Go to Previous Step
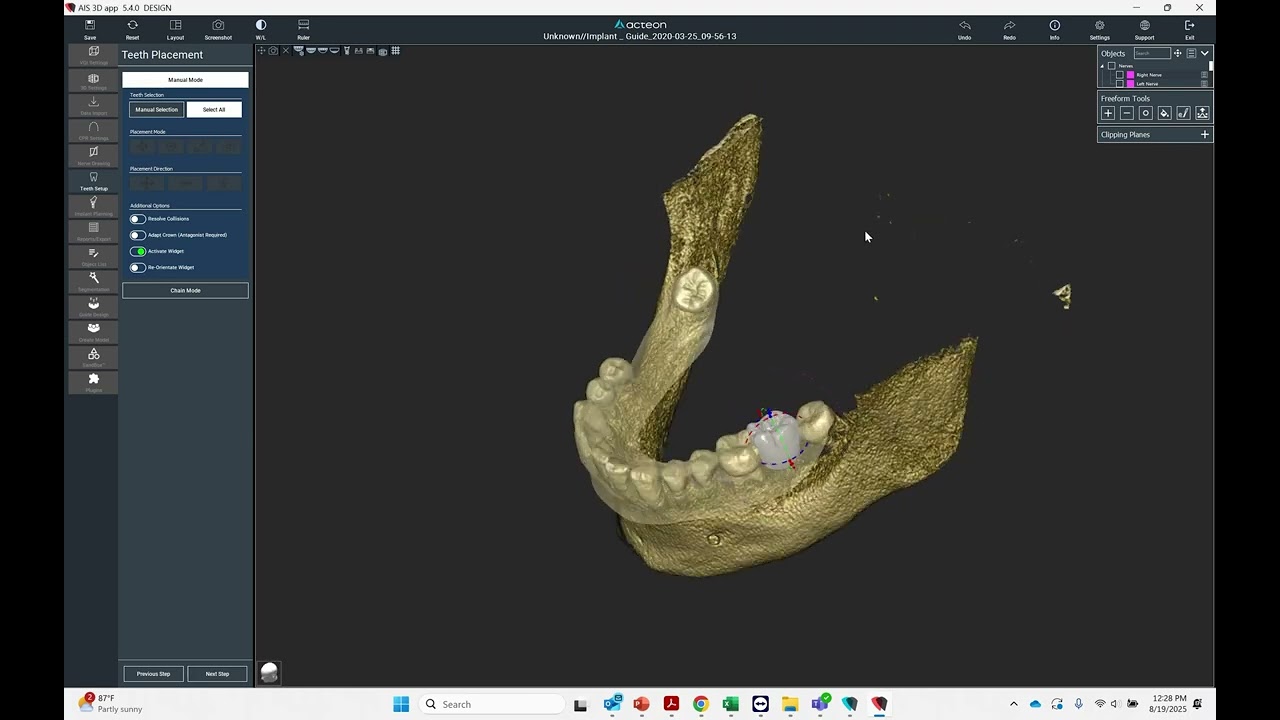This screenshot has width=1280, height=720. pos(154,674)
